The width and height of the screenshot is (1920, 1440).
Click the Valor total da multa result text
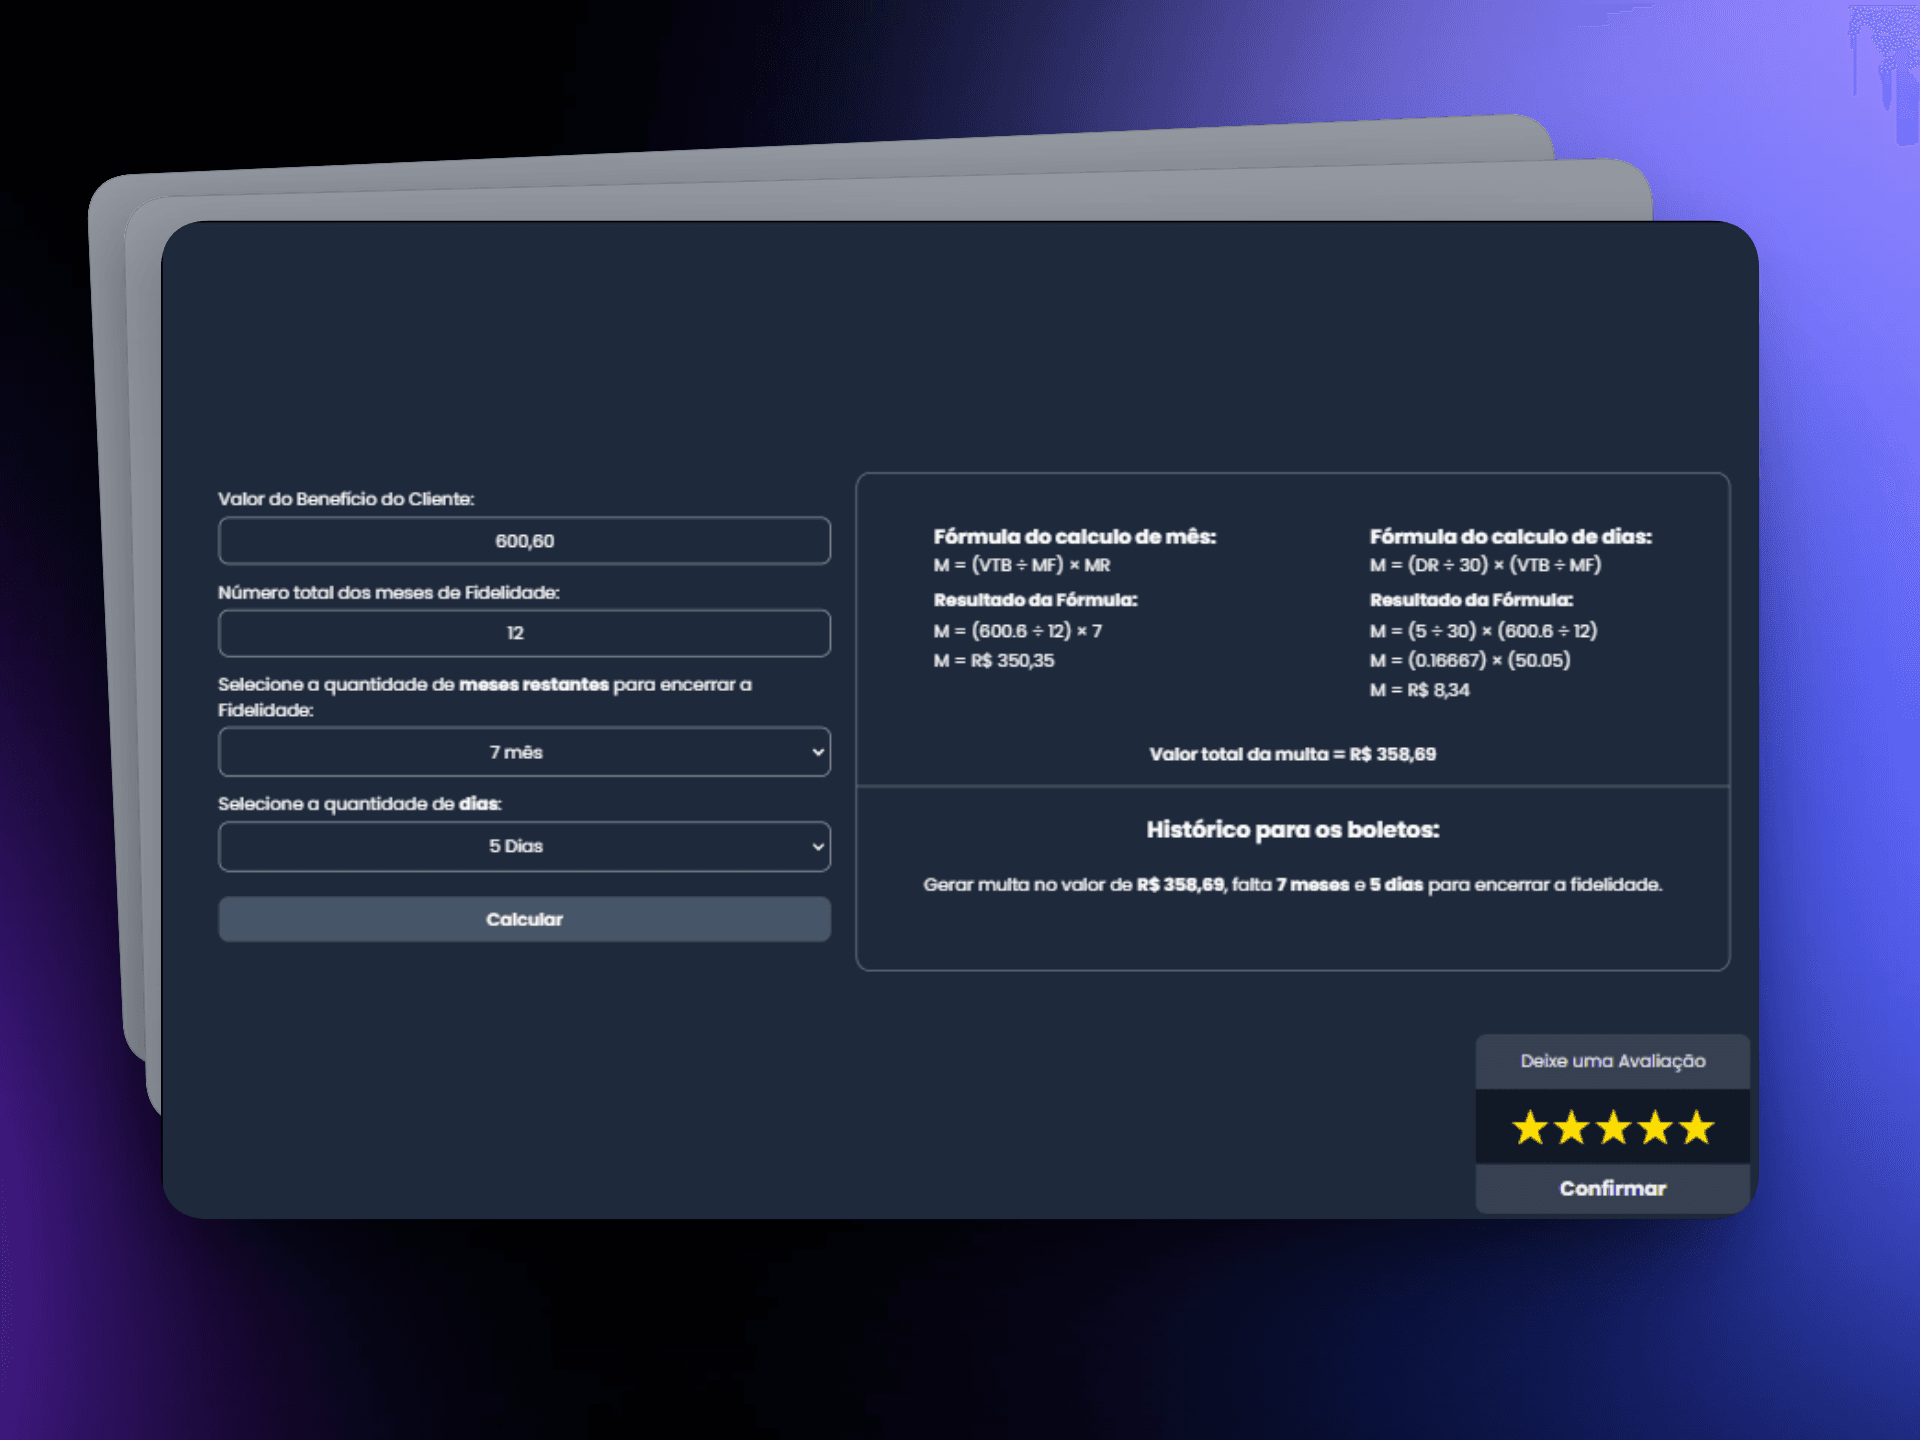[x=1292, y=754]
